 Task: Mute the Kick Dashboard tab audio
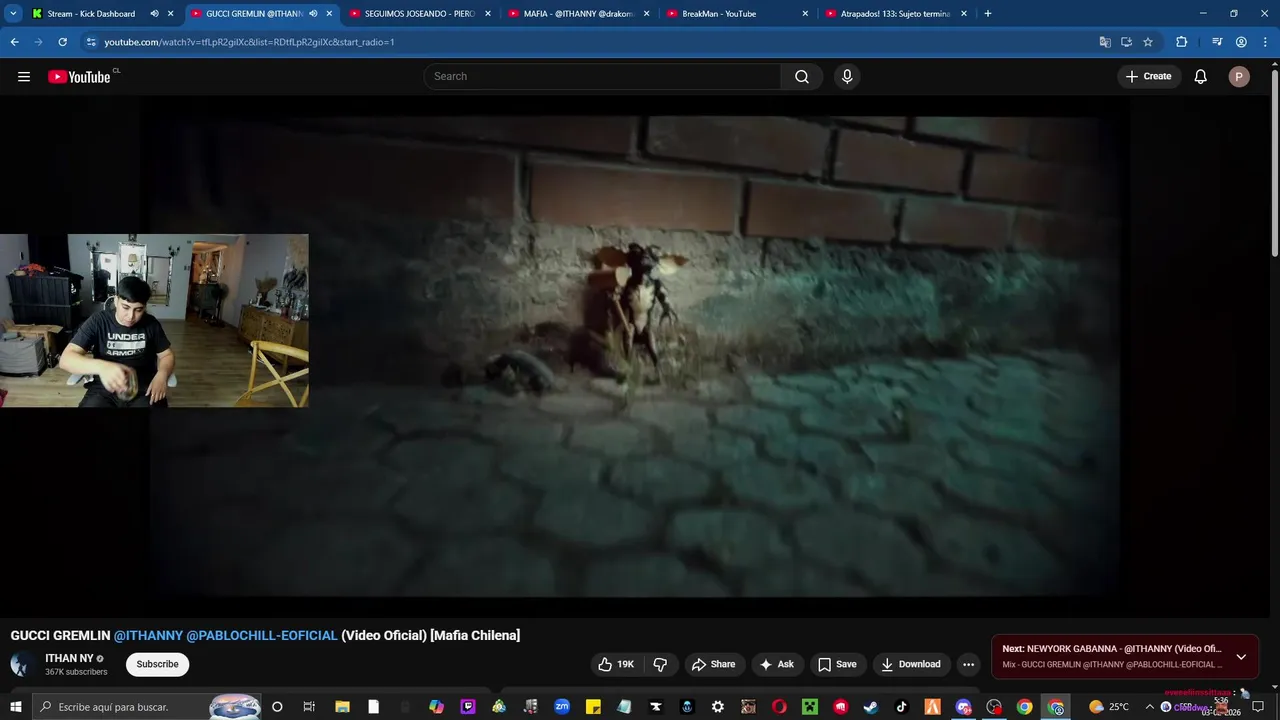click(x=155, y=14)
